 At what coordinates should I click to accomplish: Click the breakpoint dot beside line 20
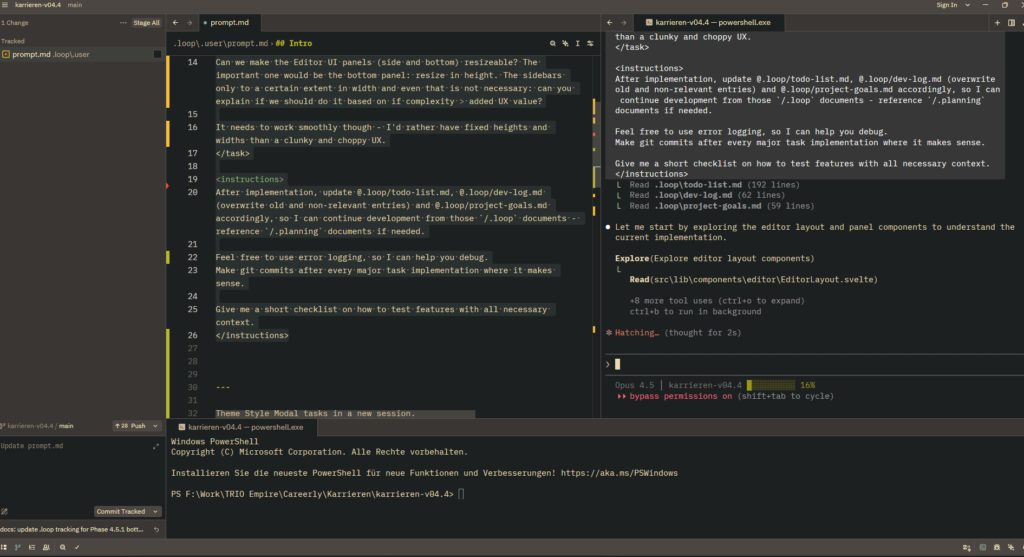(x=167, y=186)
